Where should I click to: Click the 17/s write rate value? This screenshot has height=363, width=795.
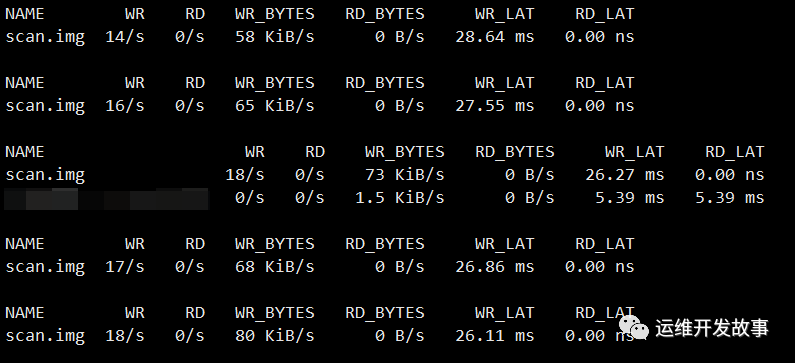(125, 267)
